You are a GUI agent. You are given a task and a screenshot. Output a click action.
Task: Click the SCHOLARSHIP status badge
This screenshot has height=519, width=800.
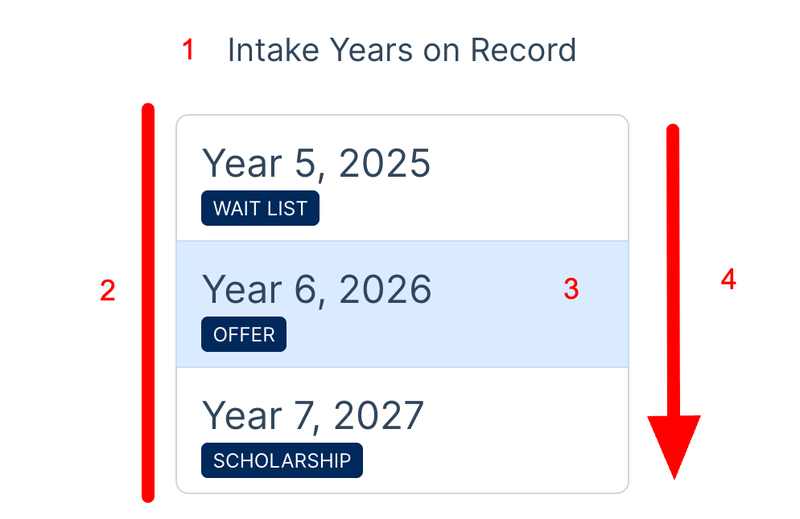[282, 461]
